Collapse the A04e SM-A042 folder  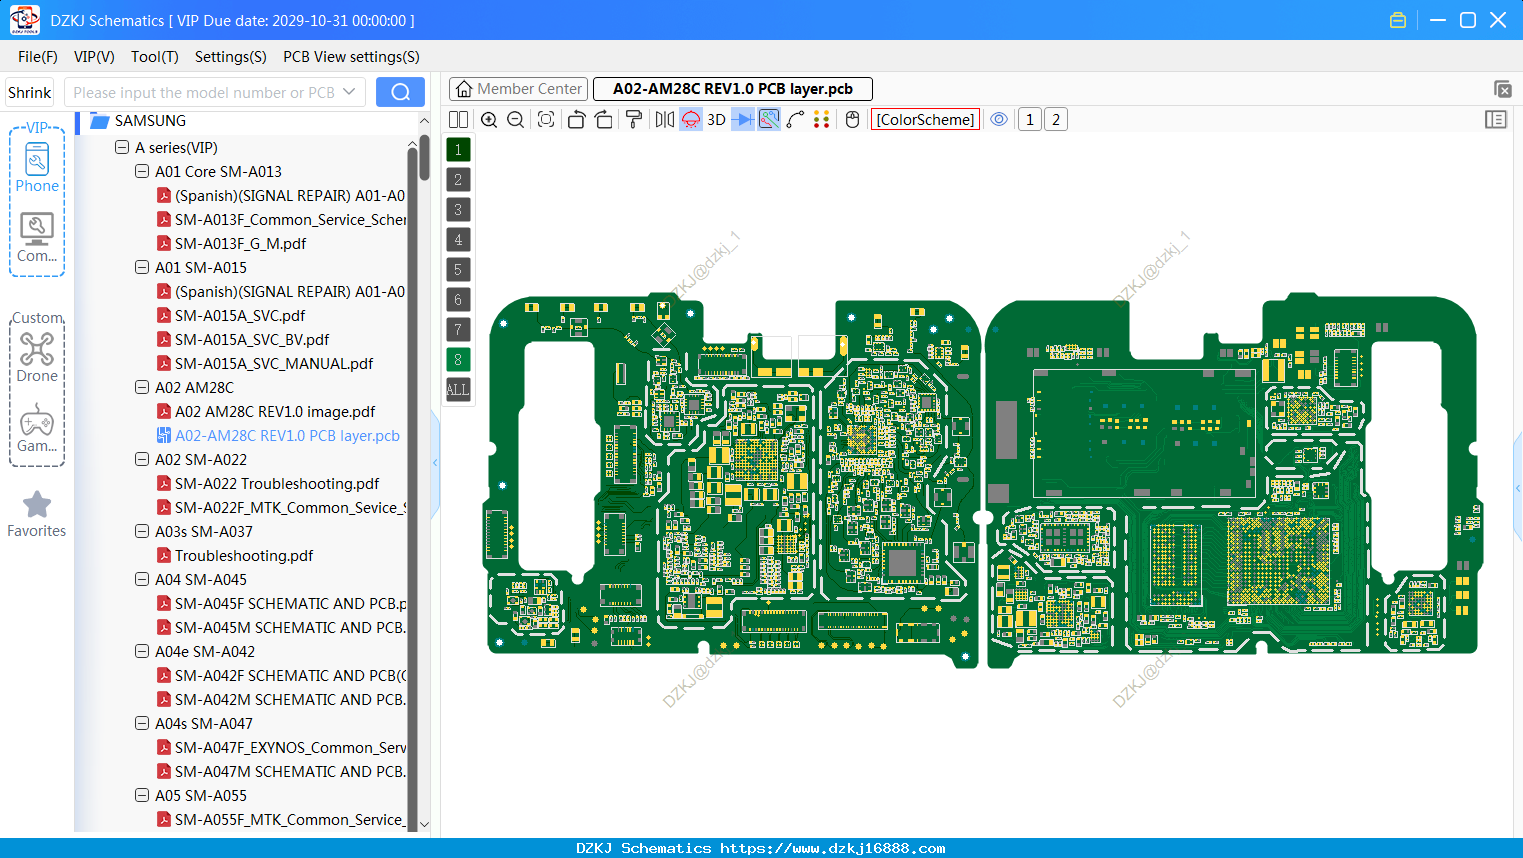pyautogui.click(x=142, y=651)
